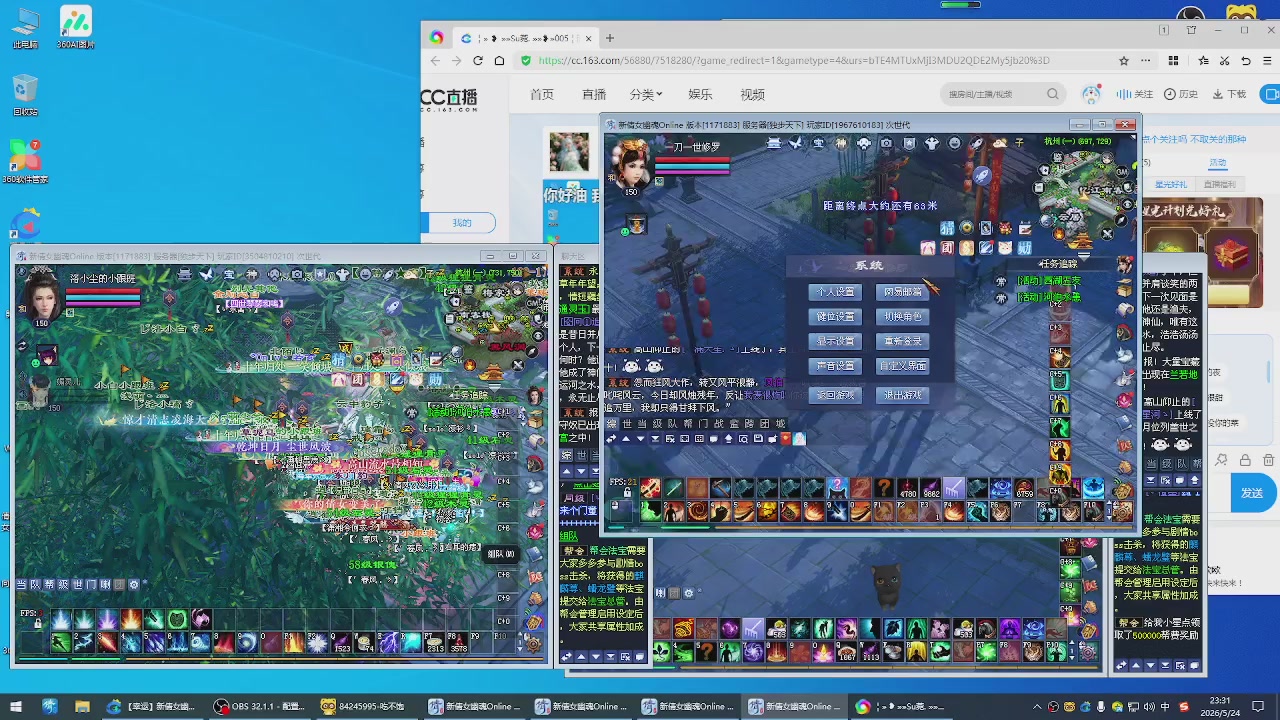The image size is (1280, 720).
Task: Open 下载 download on CC直播 header
Action: 1230,94
